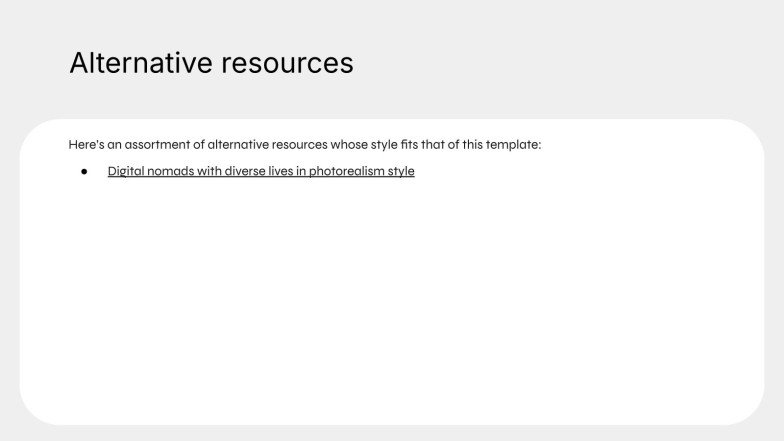Click 'that of this' in the intro sentence
Image resolution: width=784 pixels, height=441 pixels.
(x=452, y=144)
